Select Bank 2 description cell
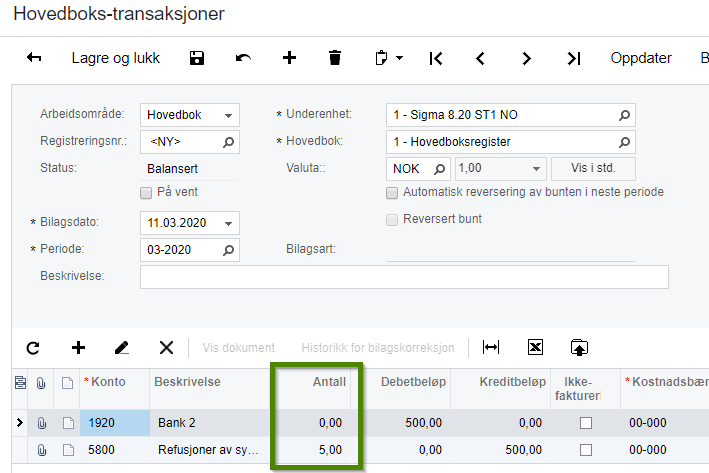 pyautogui.click(x=210, y=423)
